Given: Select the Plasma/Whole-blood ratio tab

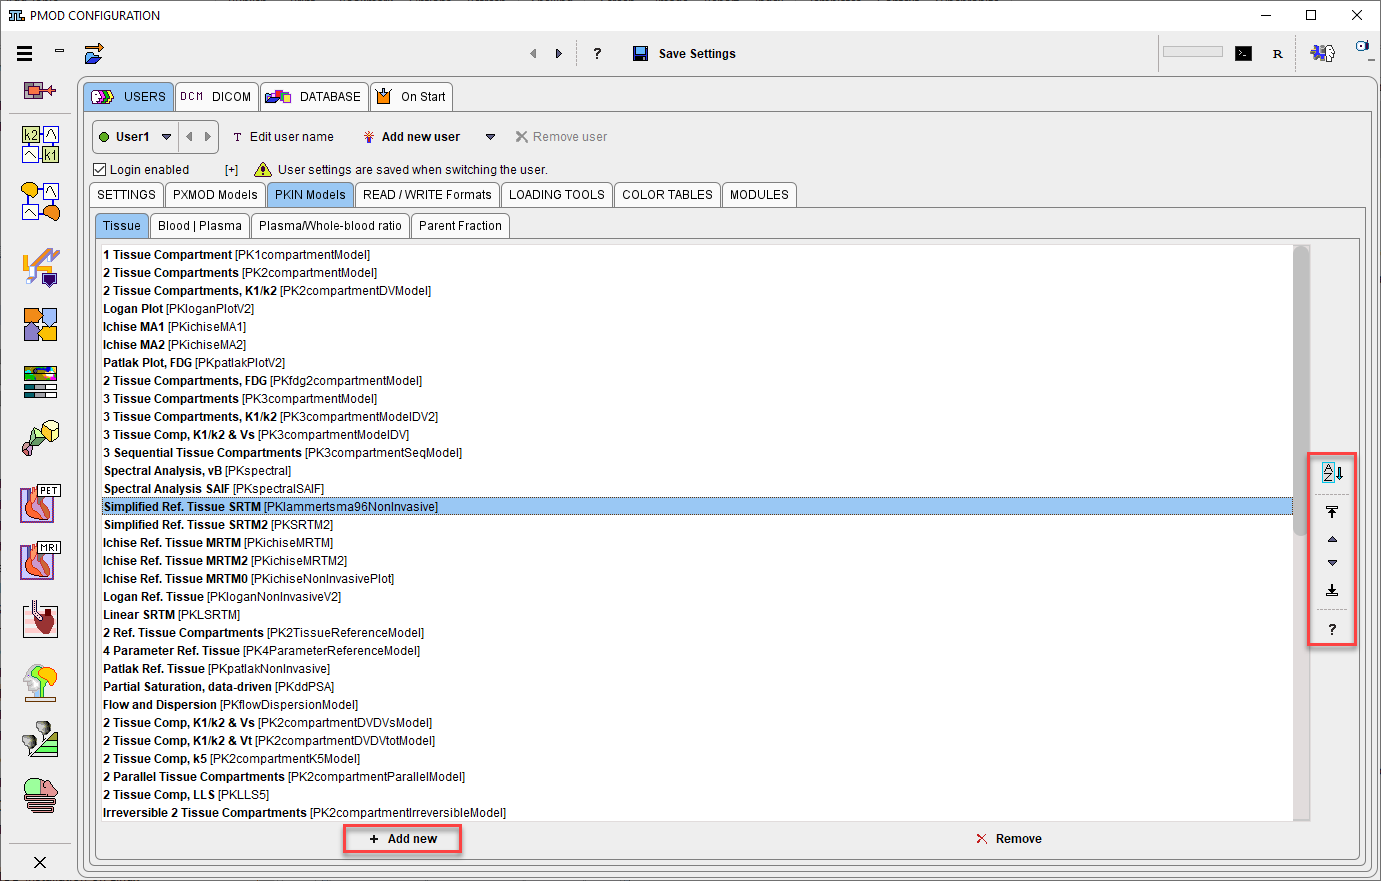Looking at the screenshot, I should coord(330,226).
